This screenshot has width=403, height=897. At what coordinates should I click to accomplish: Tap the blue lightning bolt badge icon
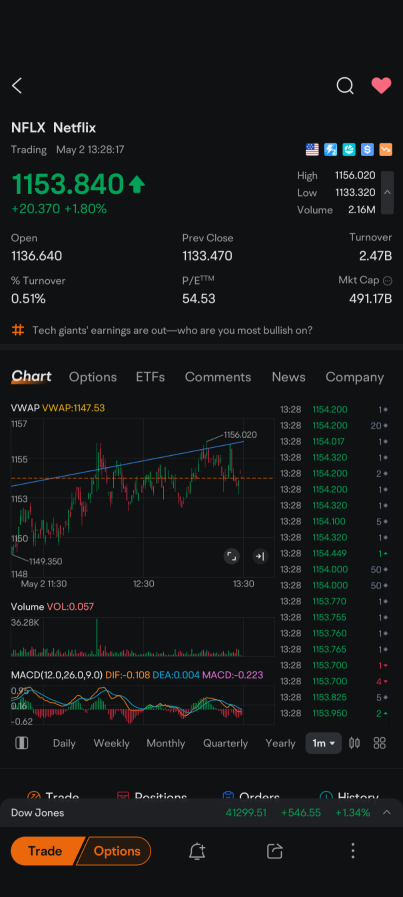click(x=330, y=150)
